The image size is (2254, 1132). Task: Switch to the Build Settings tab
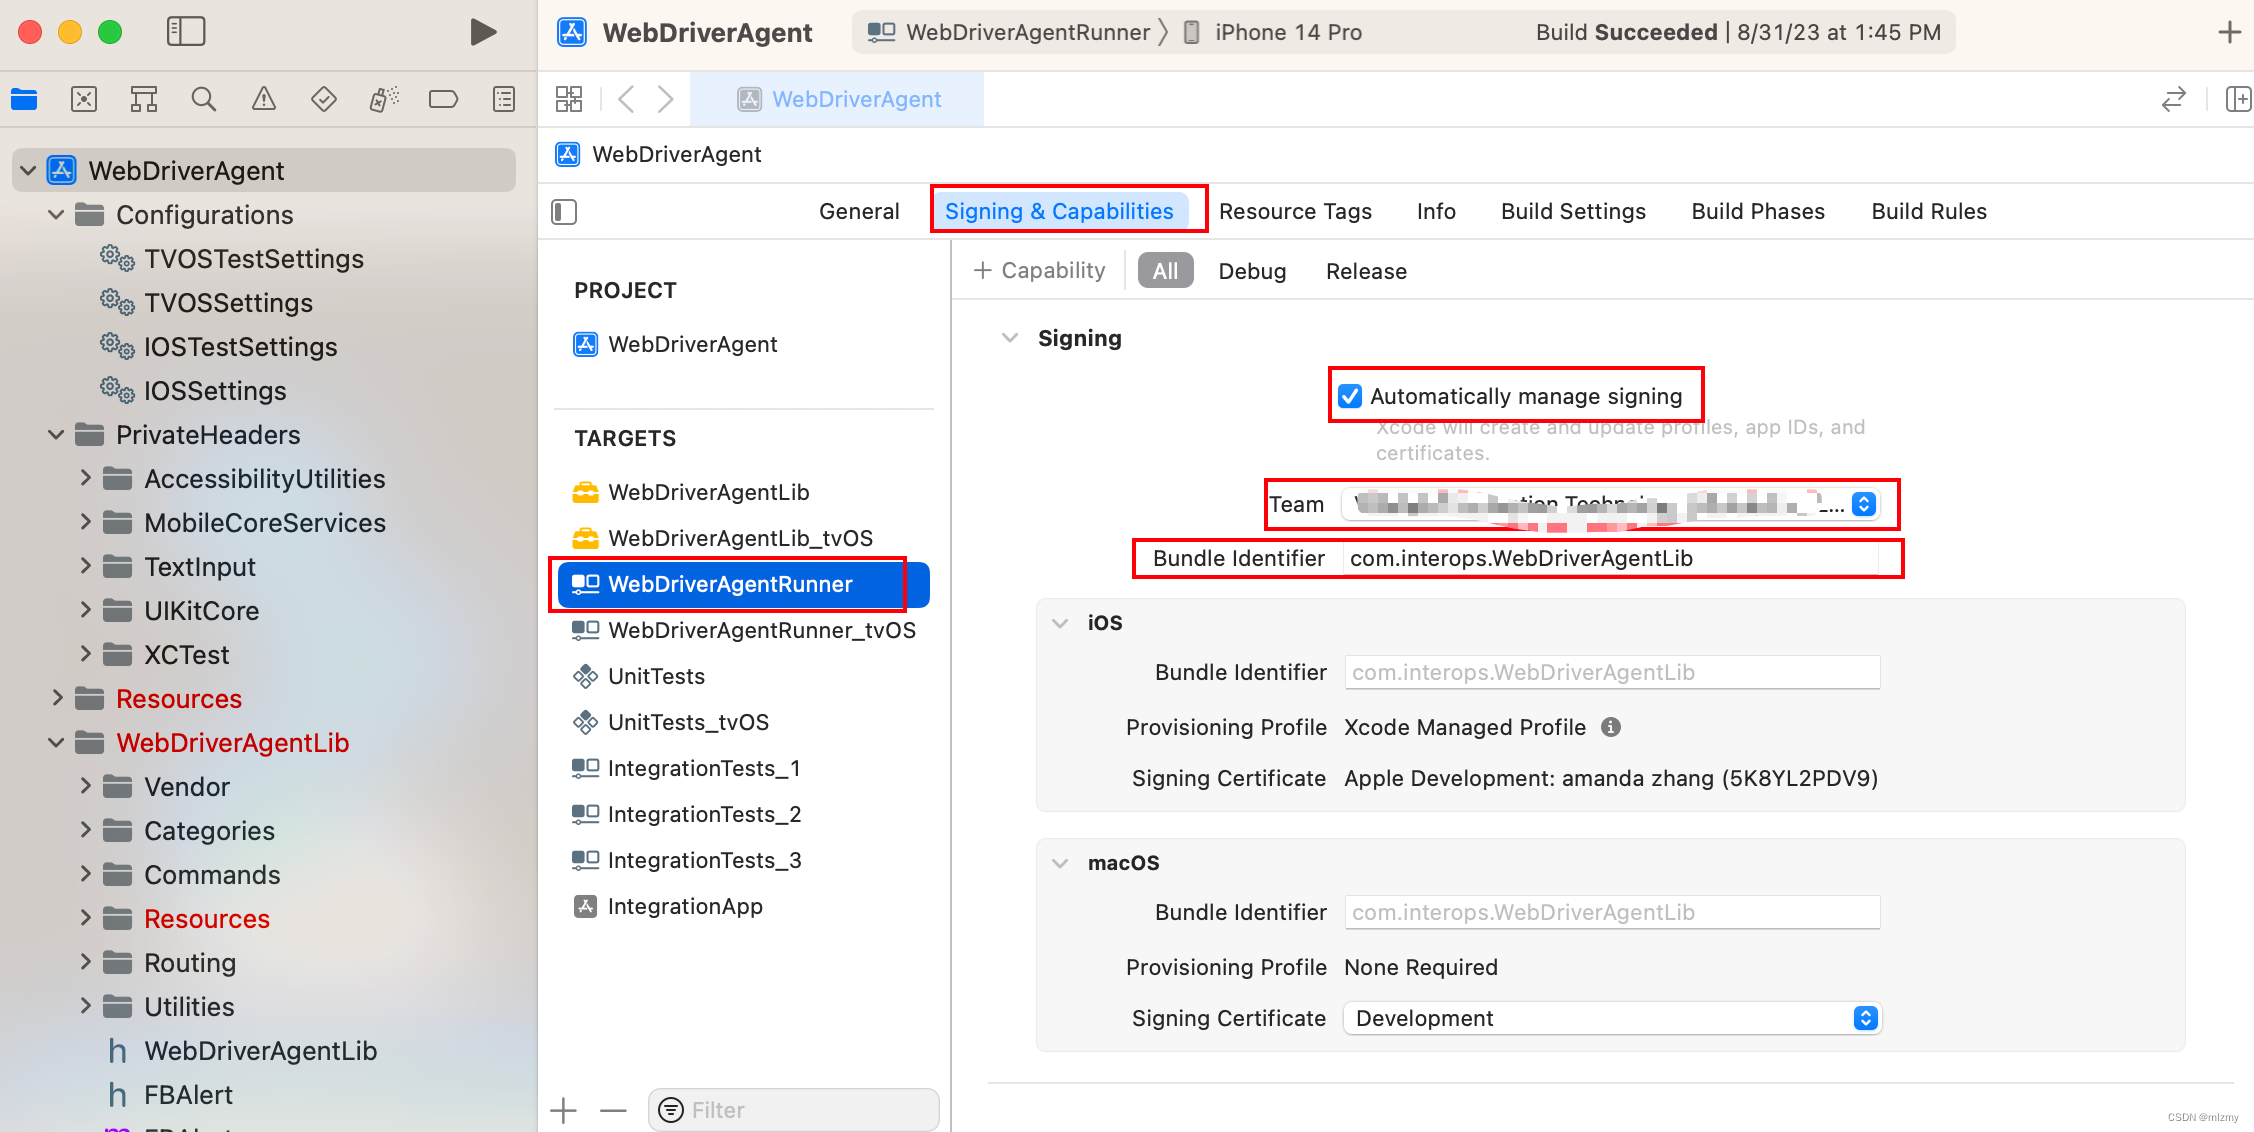click(x=1573, y=211)
